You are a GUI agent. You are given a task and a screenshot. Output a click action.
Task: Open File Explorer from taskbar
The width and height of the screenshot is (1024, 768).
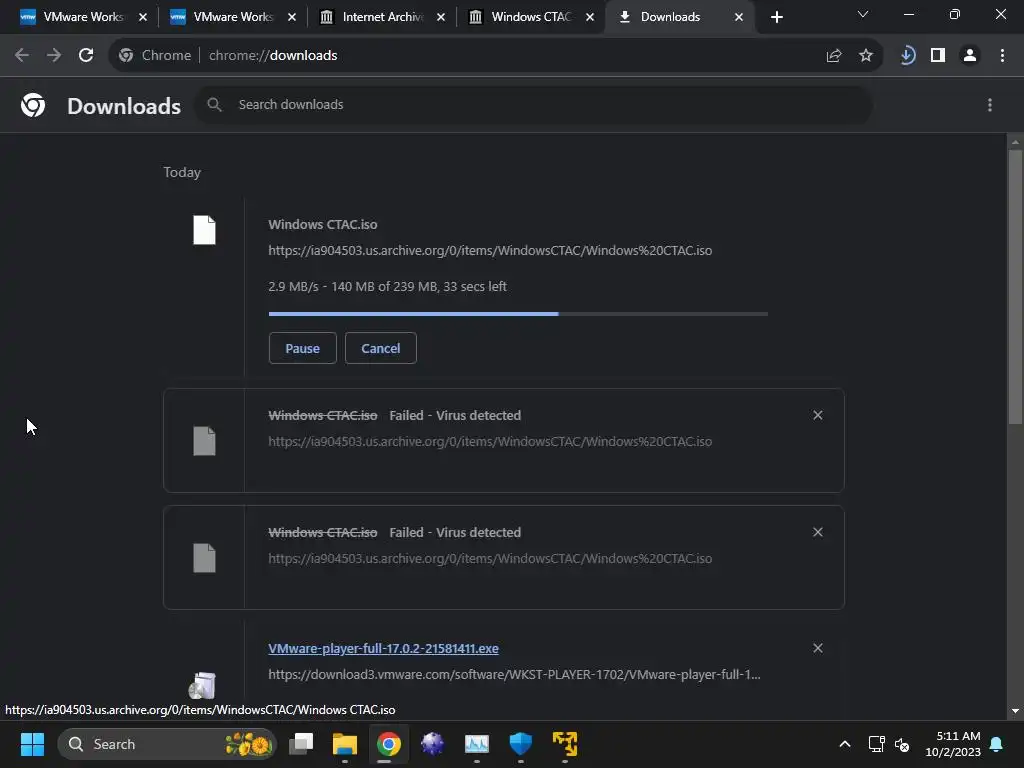click(x=345, y=744)
